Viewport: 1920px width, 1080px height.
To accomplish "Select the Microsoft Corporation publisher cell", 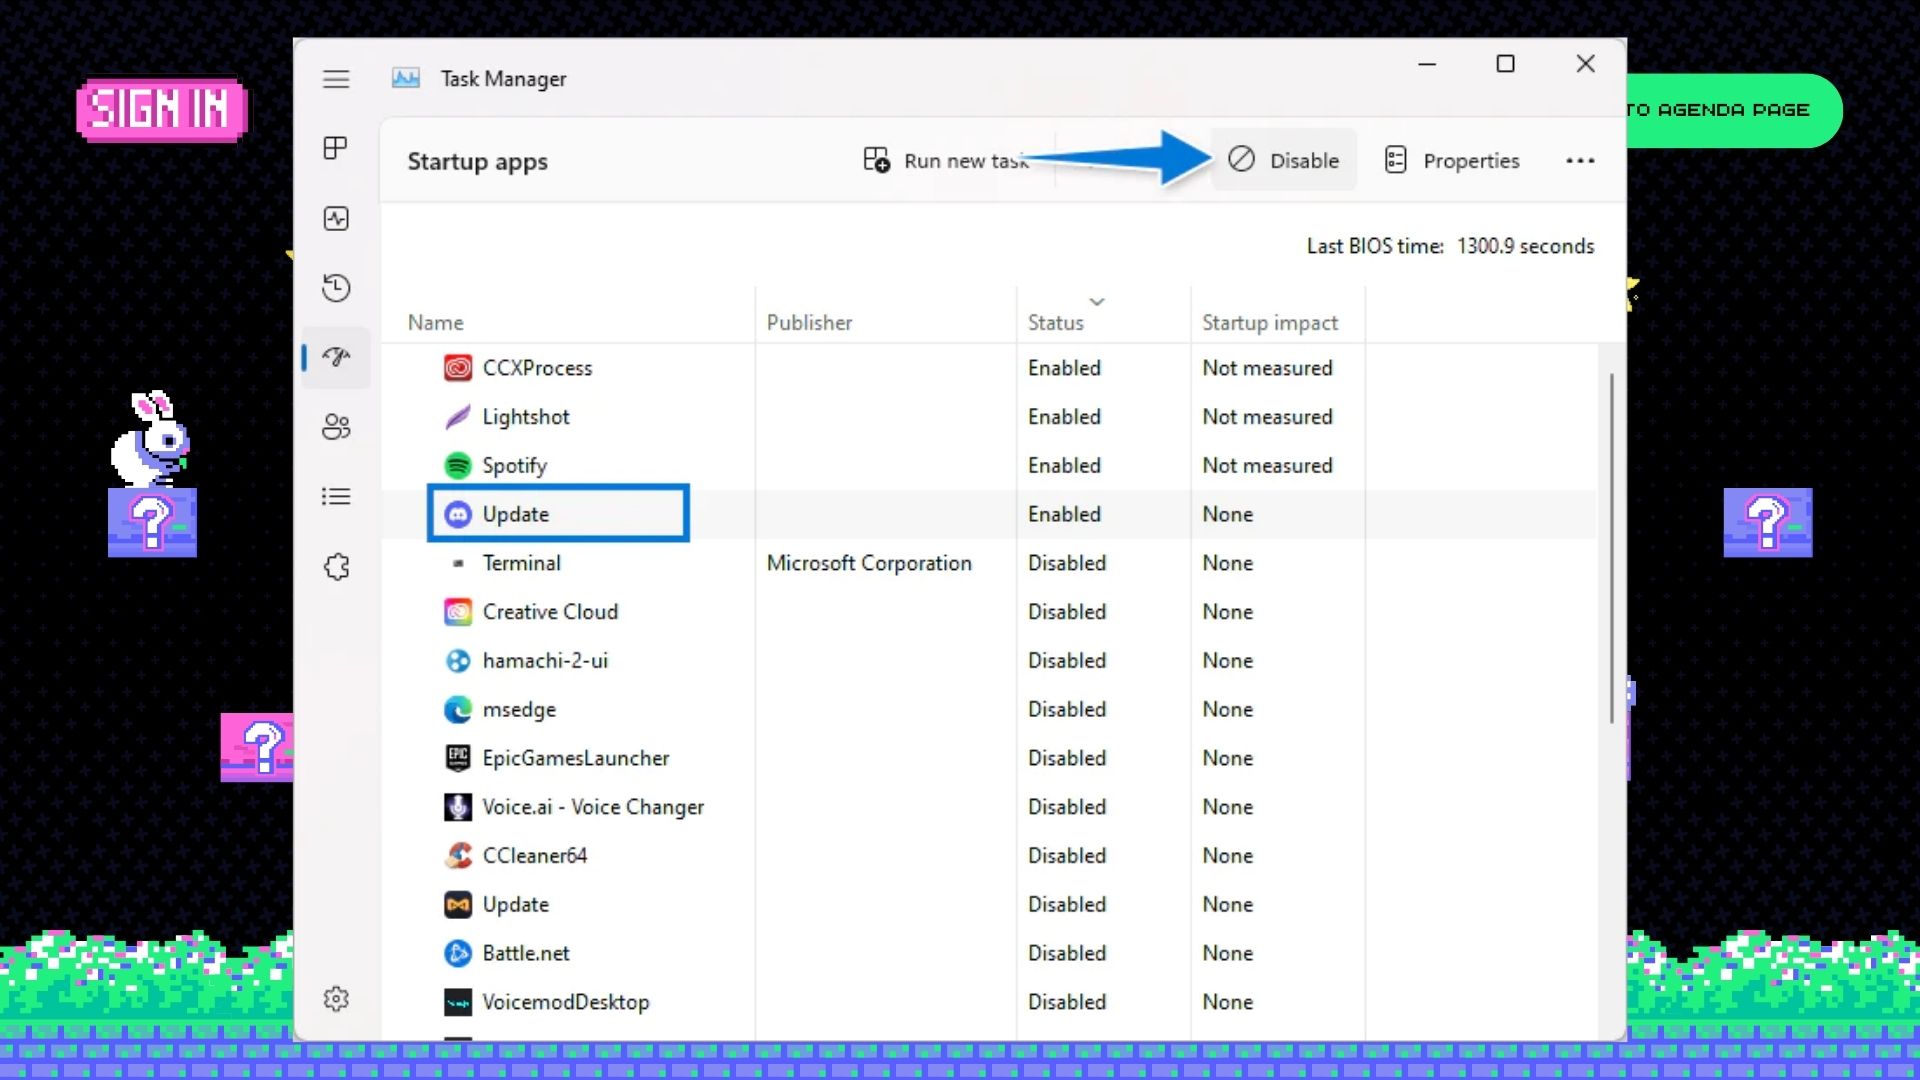I will (869, 563).
